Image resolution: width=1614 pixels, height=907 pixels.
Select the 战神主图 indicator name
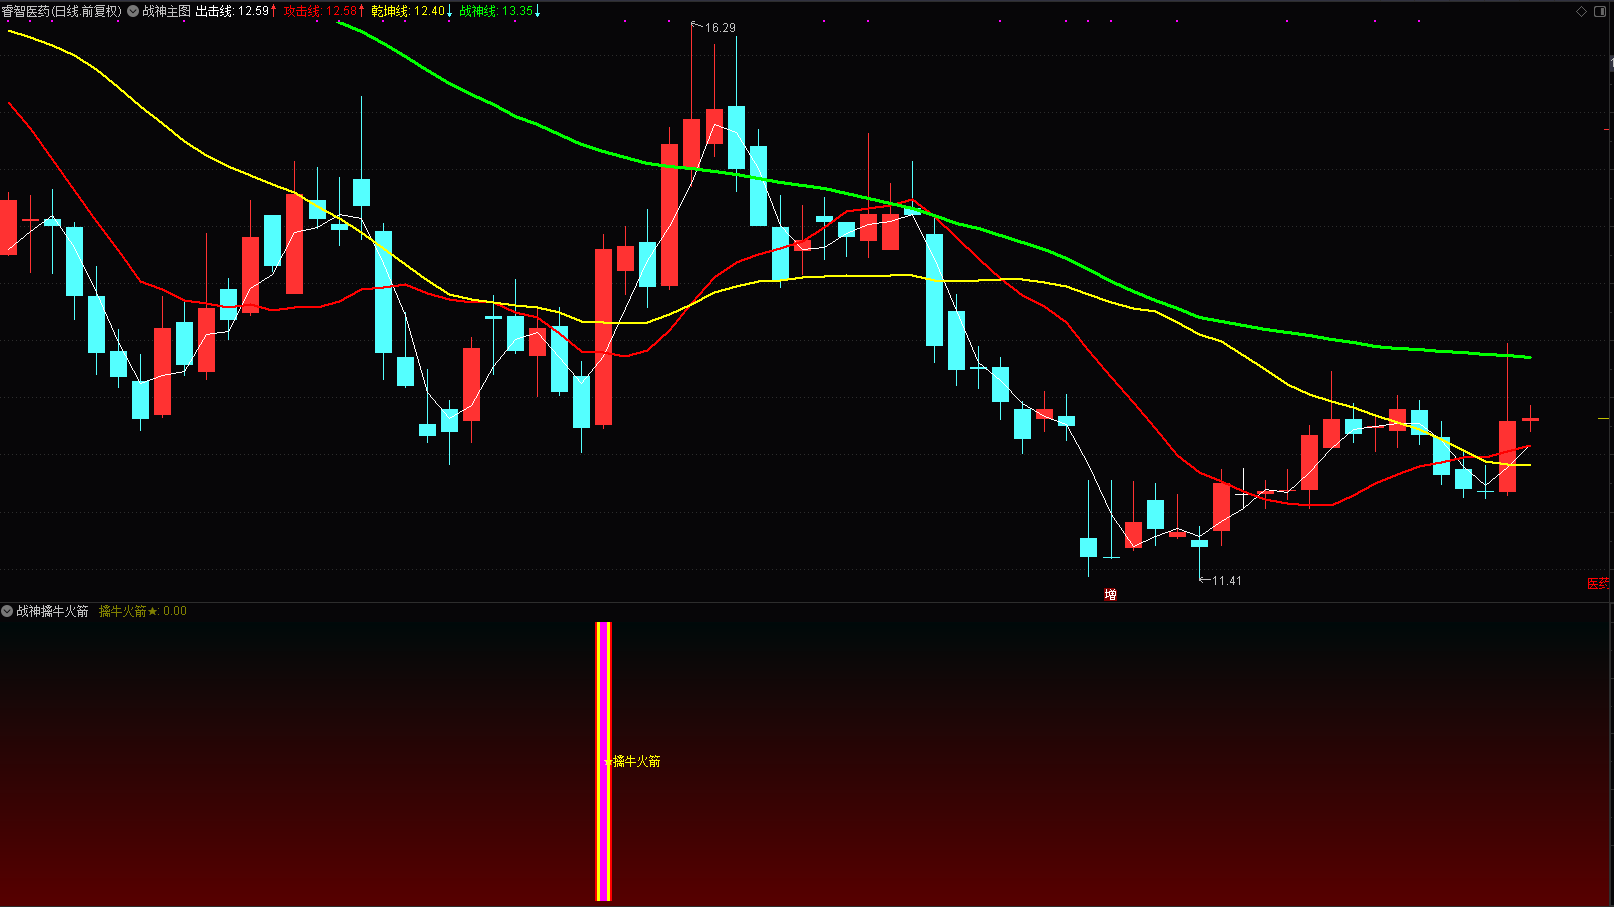pyautogui.click(x=166, y=11)
